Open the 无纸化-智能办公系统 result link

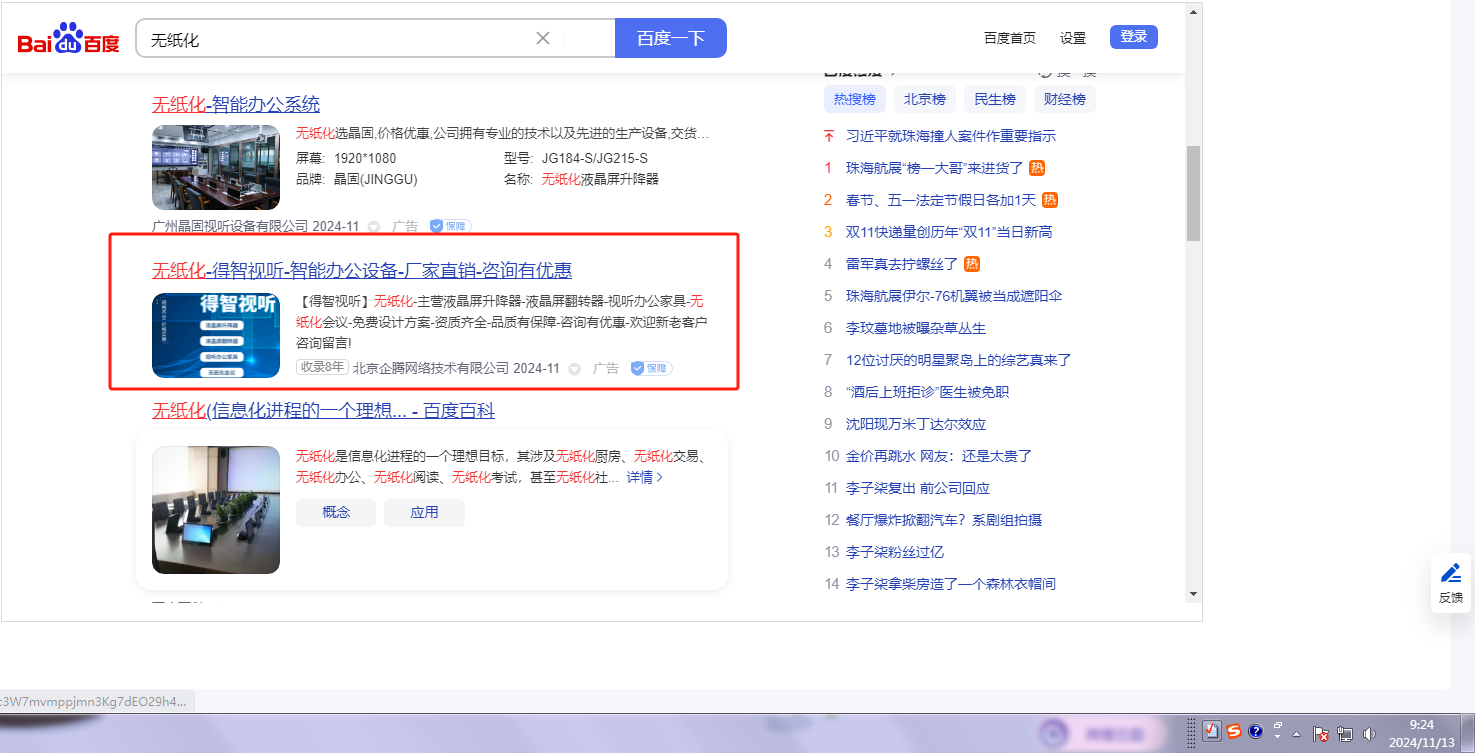click(x=236, y=104)
